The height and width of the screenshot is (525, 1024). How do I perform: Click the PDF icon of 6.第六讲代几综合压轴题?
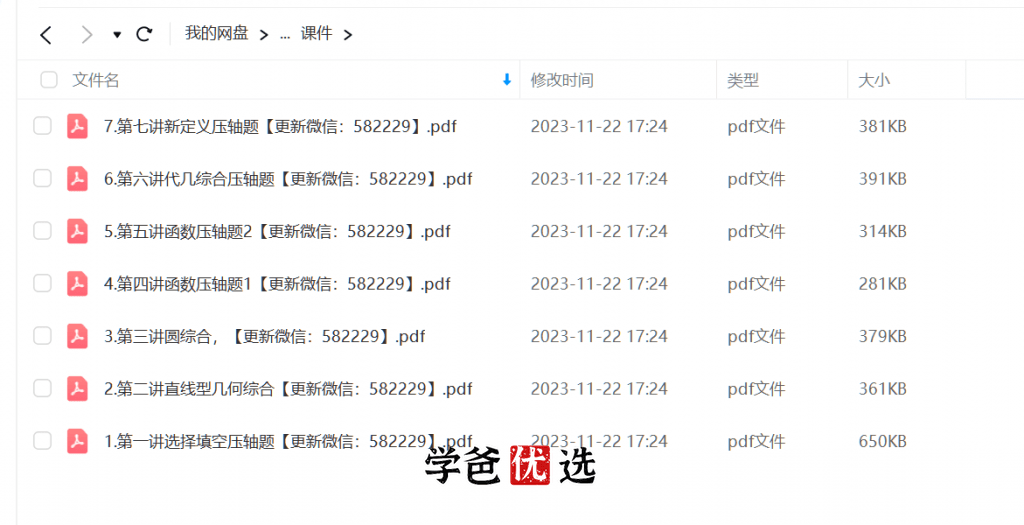point(78,178)
